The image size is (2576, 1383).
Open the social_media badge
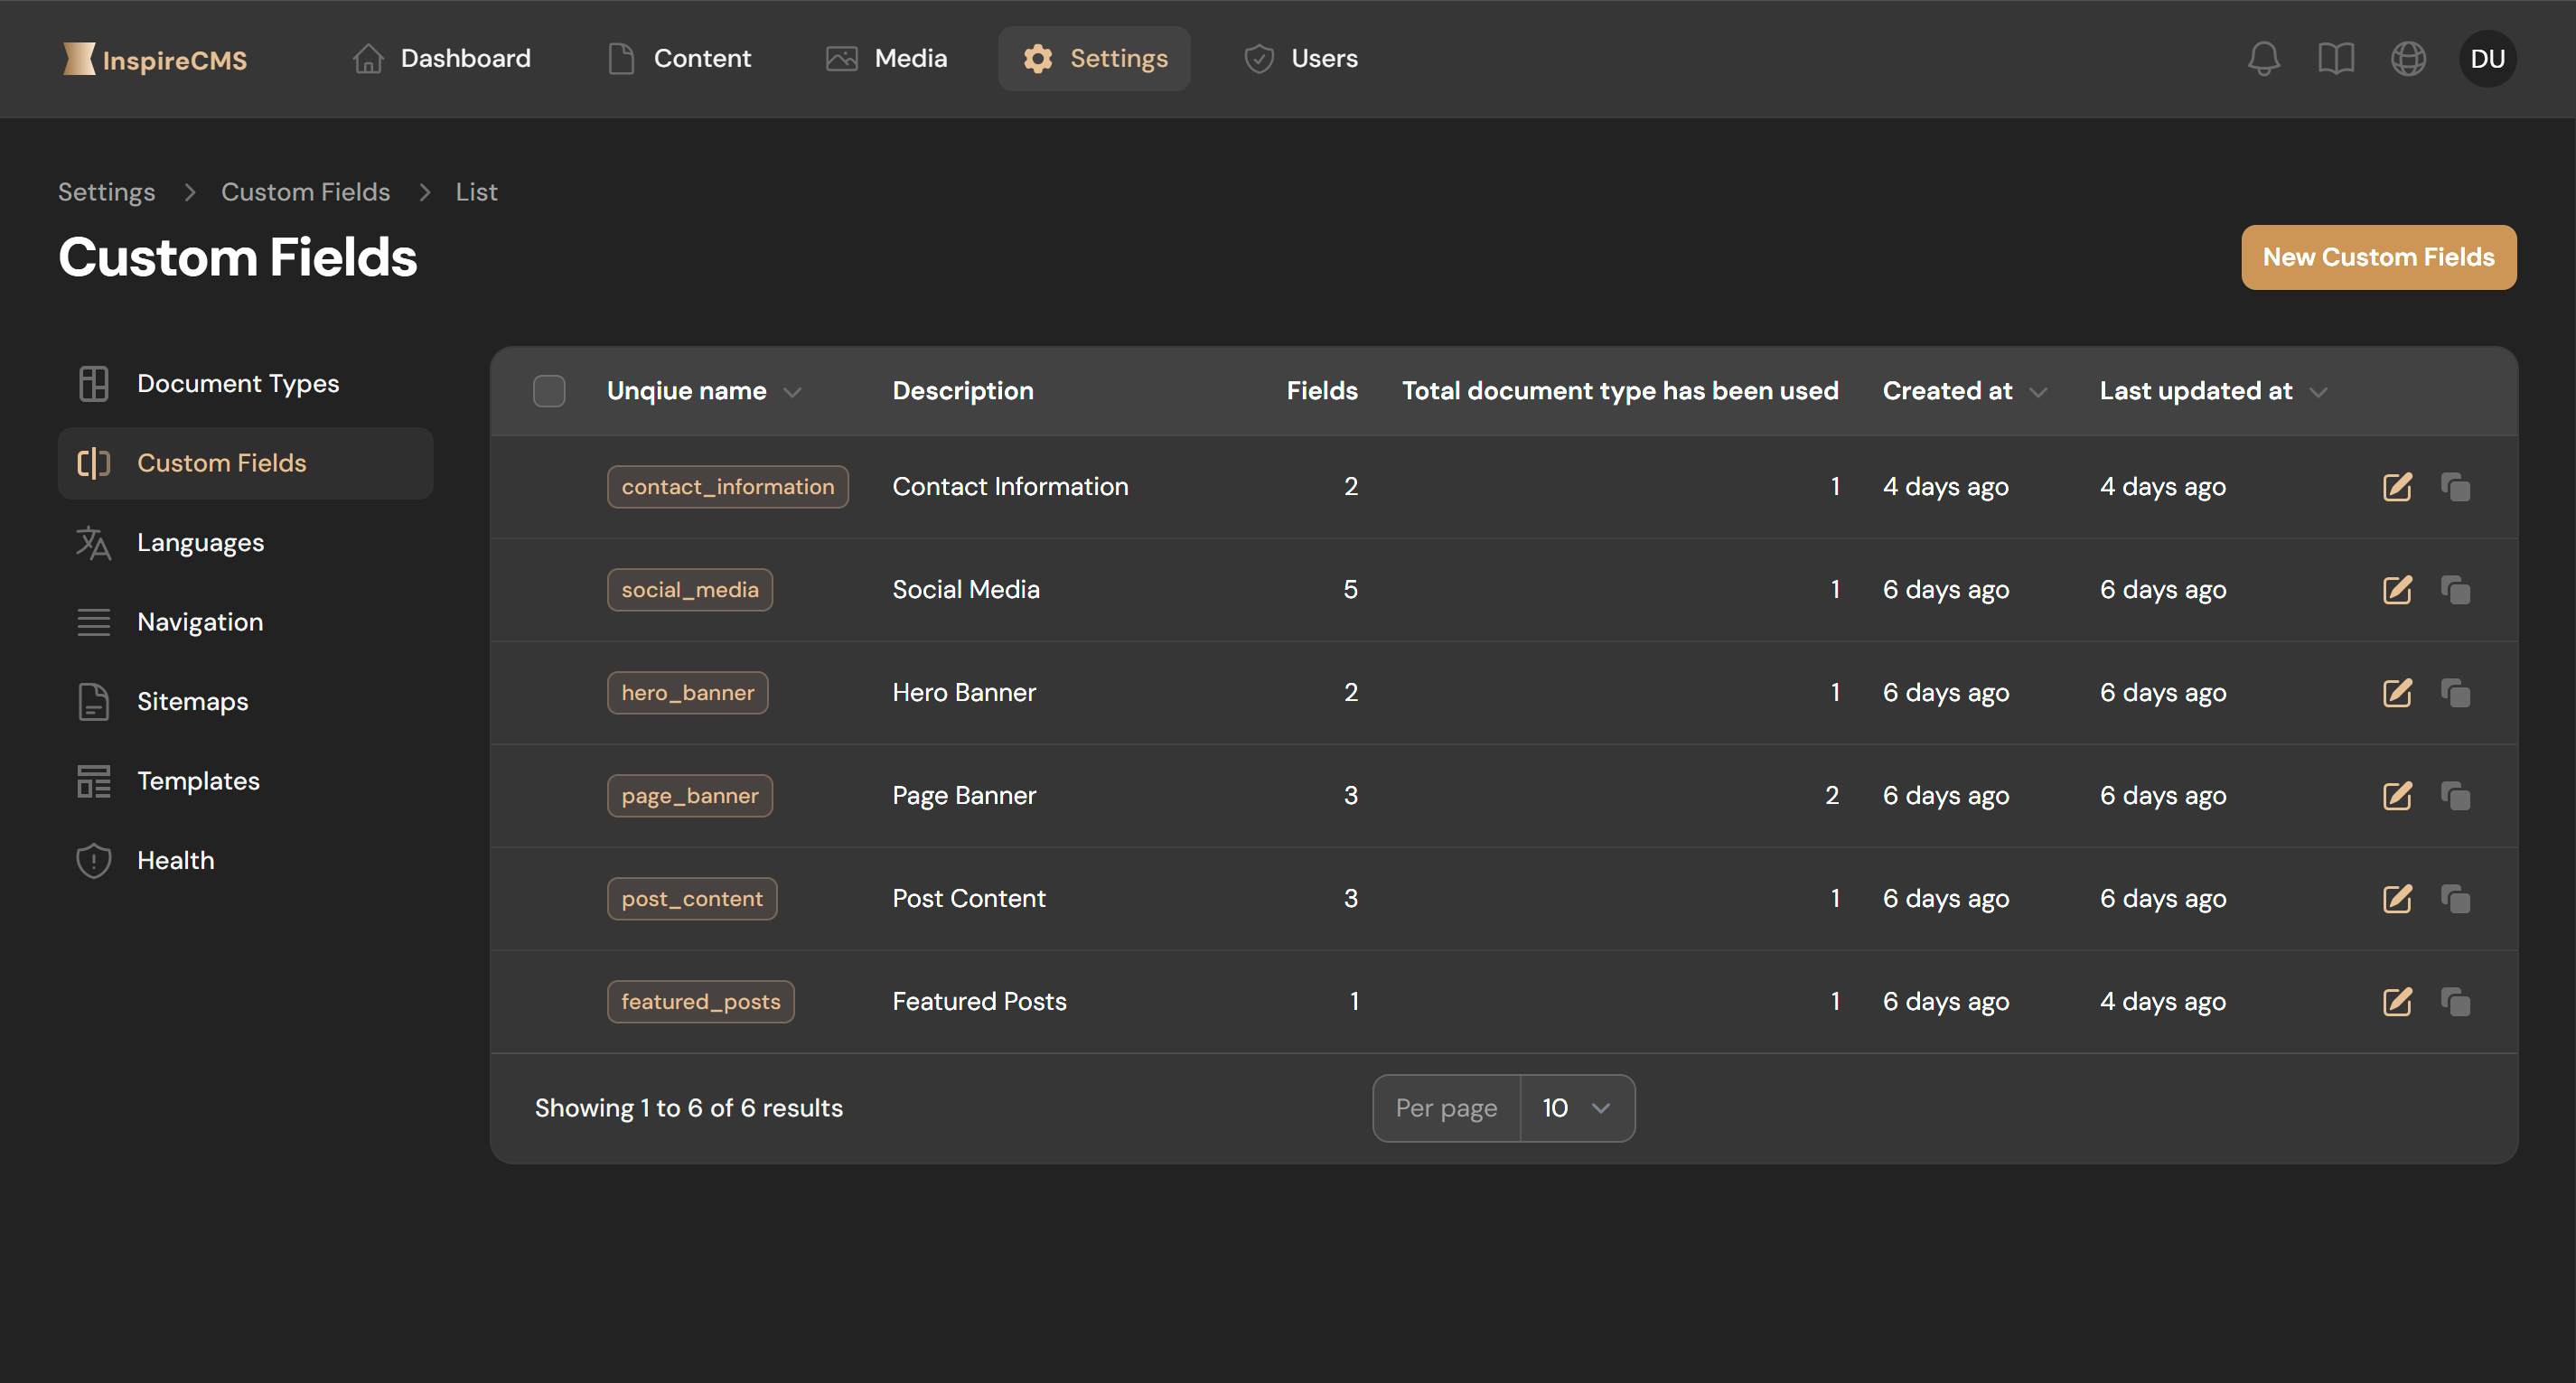[x=689, y=590]
